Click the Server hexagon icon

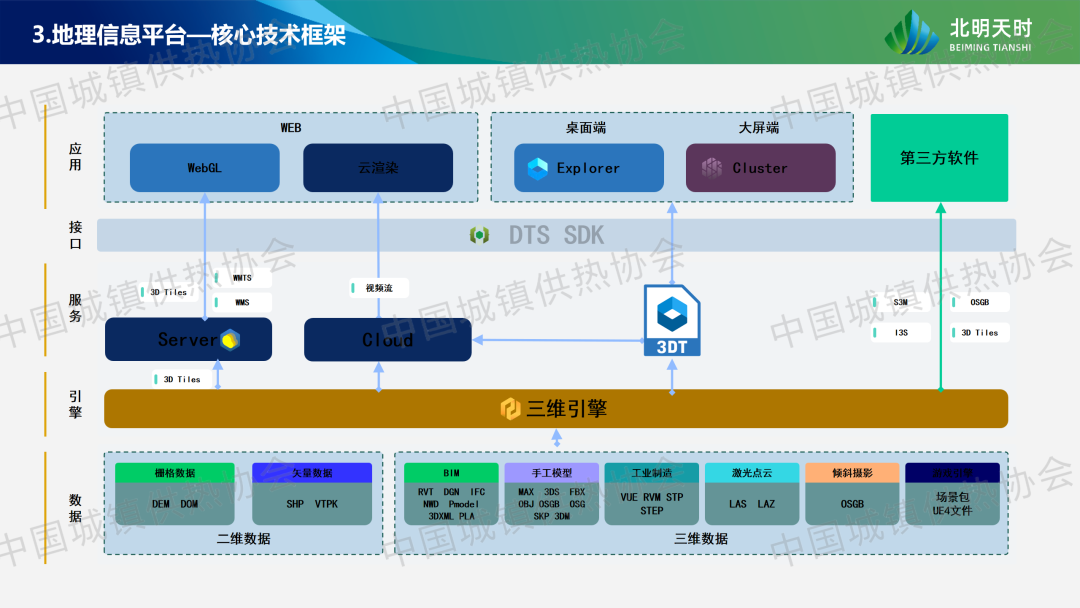[231, 340]
